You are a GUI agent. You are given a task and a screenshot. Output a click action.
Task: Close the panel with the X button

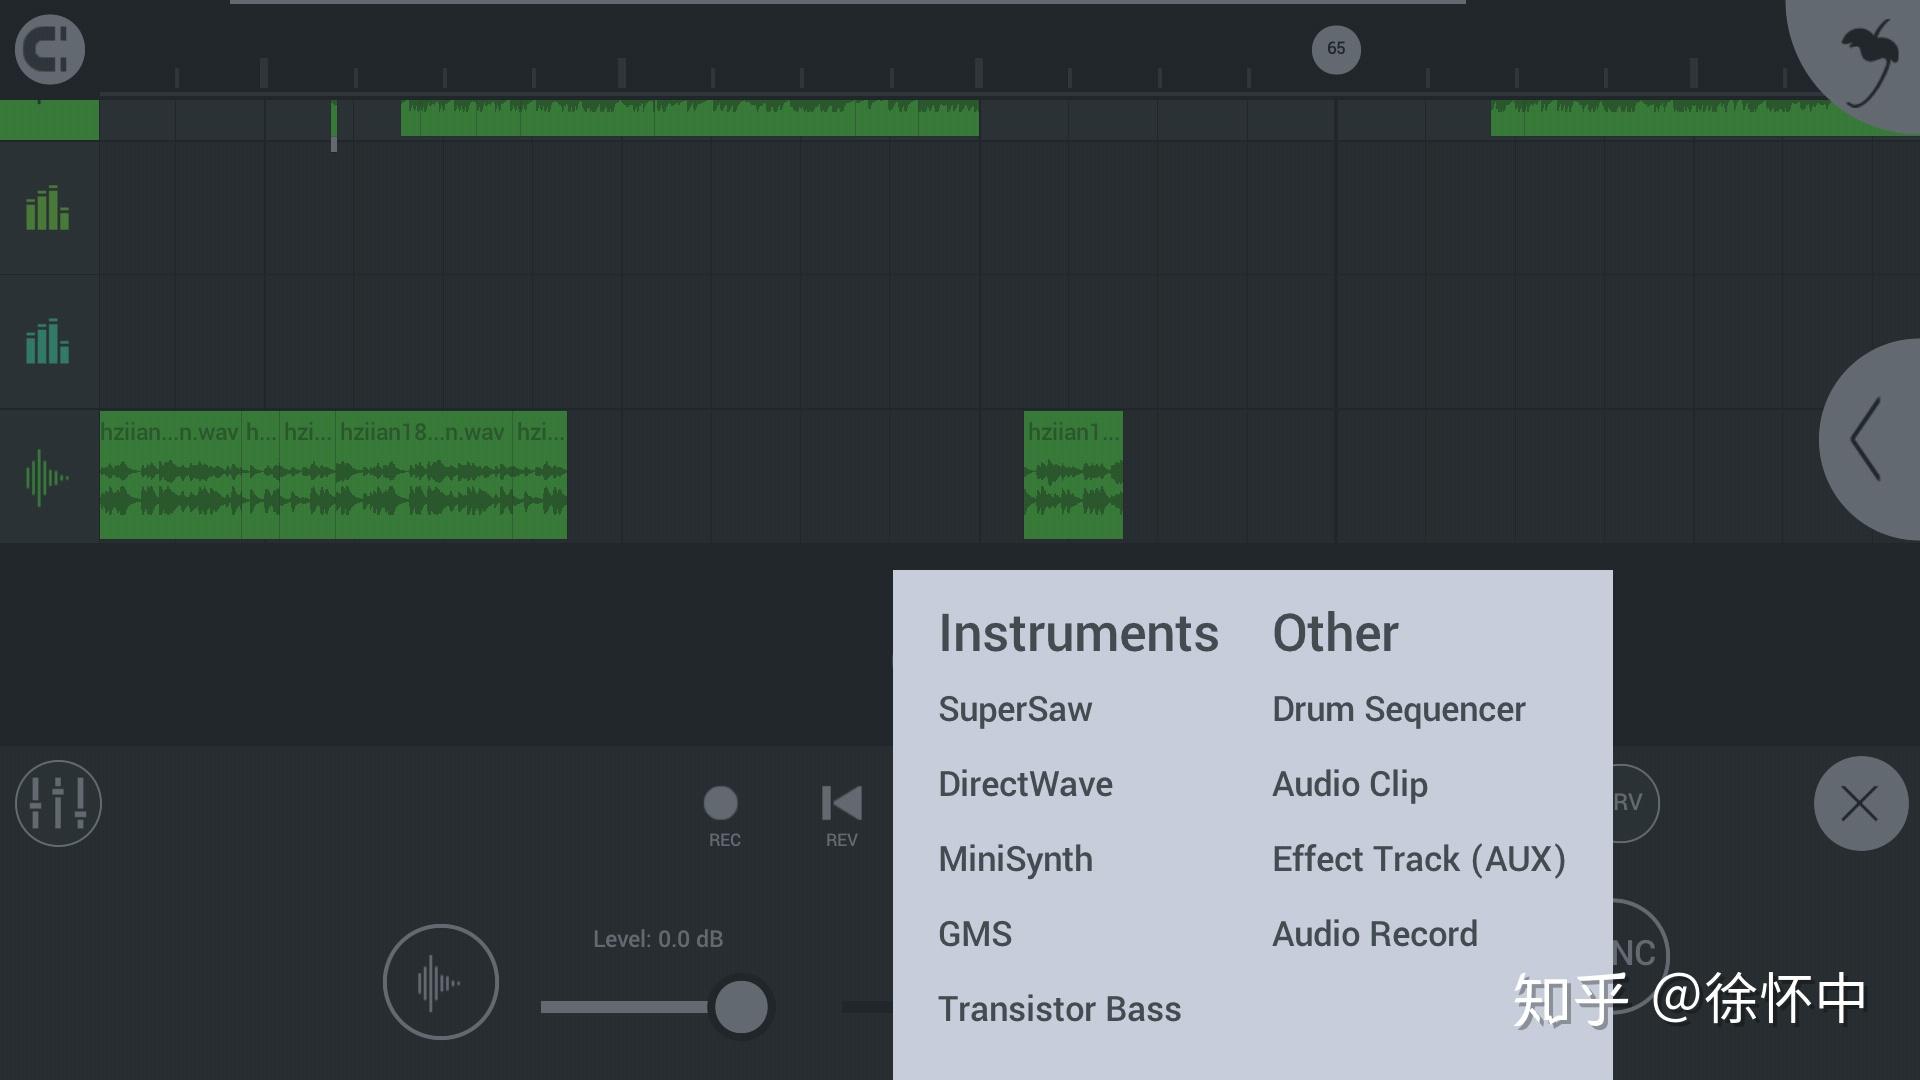1860,803
